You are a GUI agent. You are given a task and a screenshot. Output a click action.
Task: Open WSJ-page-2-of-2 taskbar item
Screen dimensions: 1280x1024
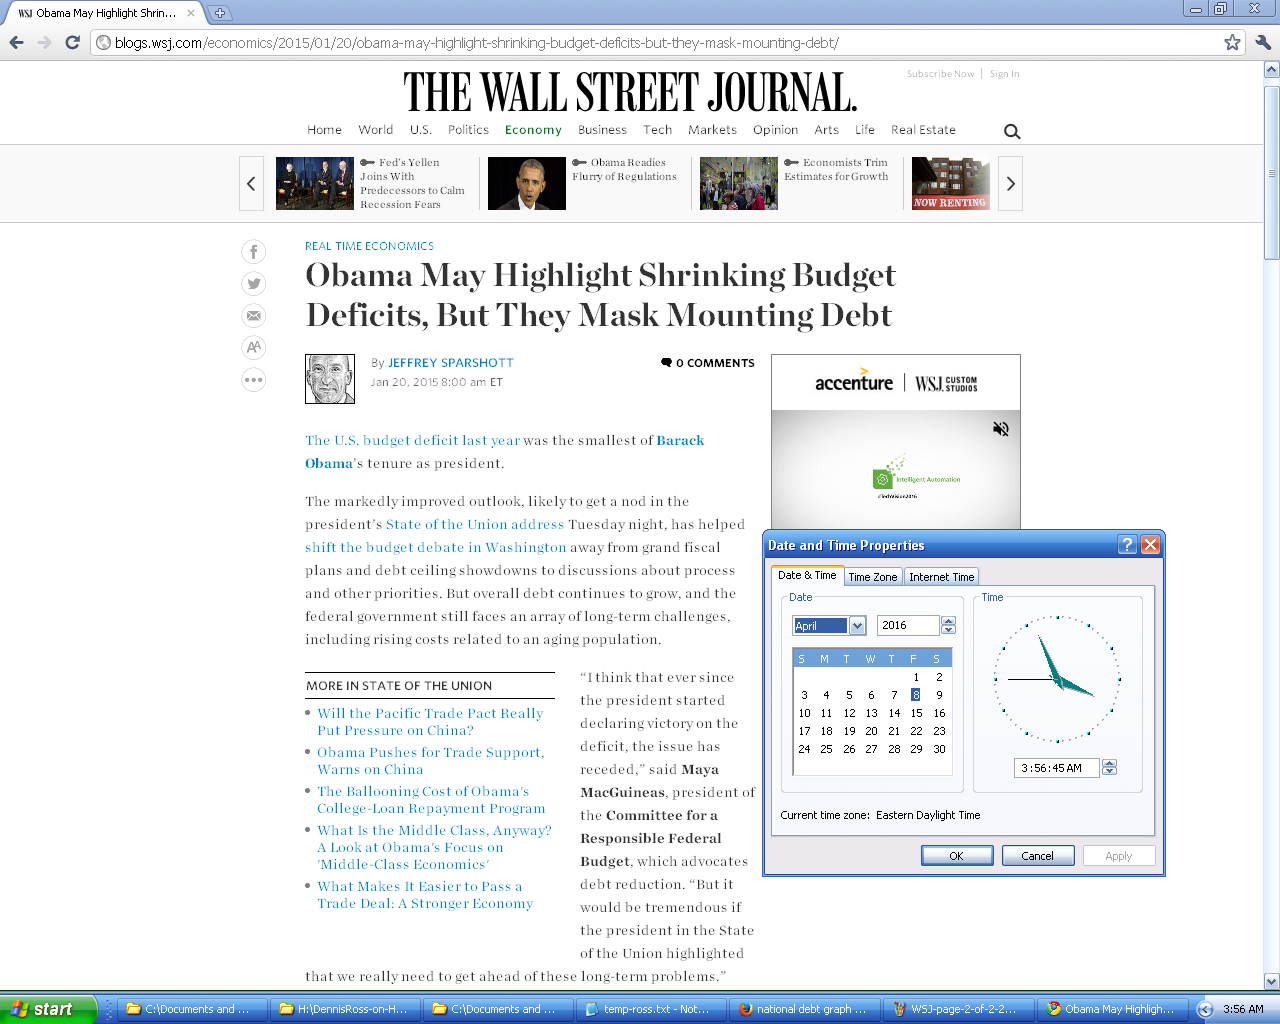point(958,1009)
